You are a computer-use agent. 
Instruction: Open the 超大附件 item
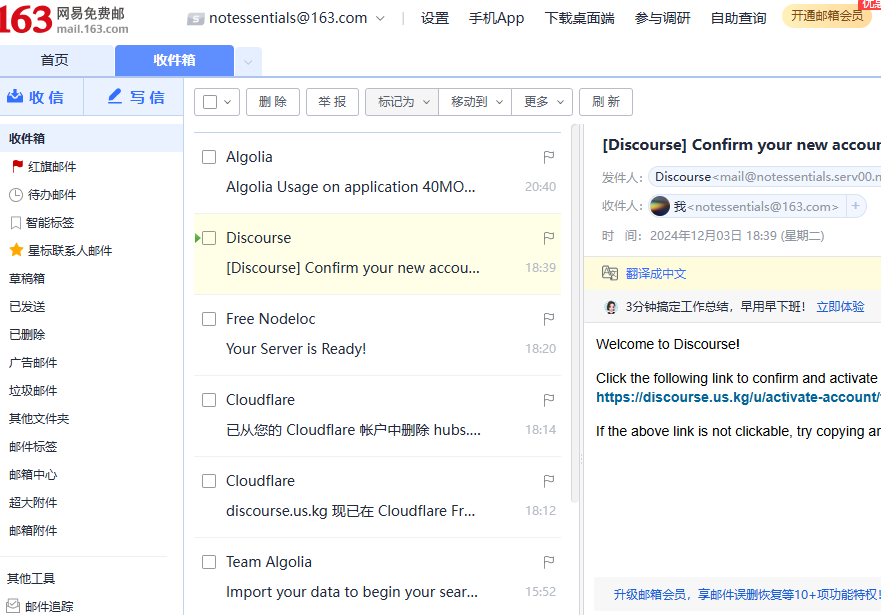tap(33, 503)
